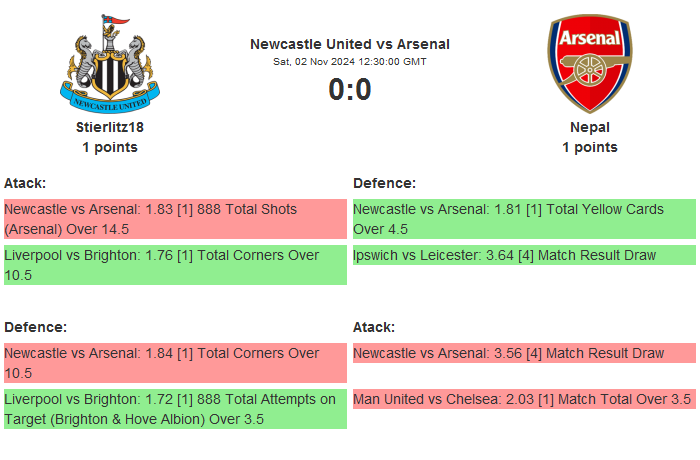700x460 pixels.
Task: Select the Brighton Attempts on Target Over 3.5 bet
Action: (x=175, y=409)
